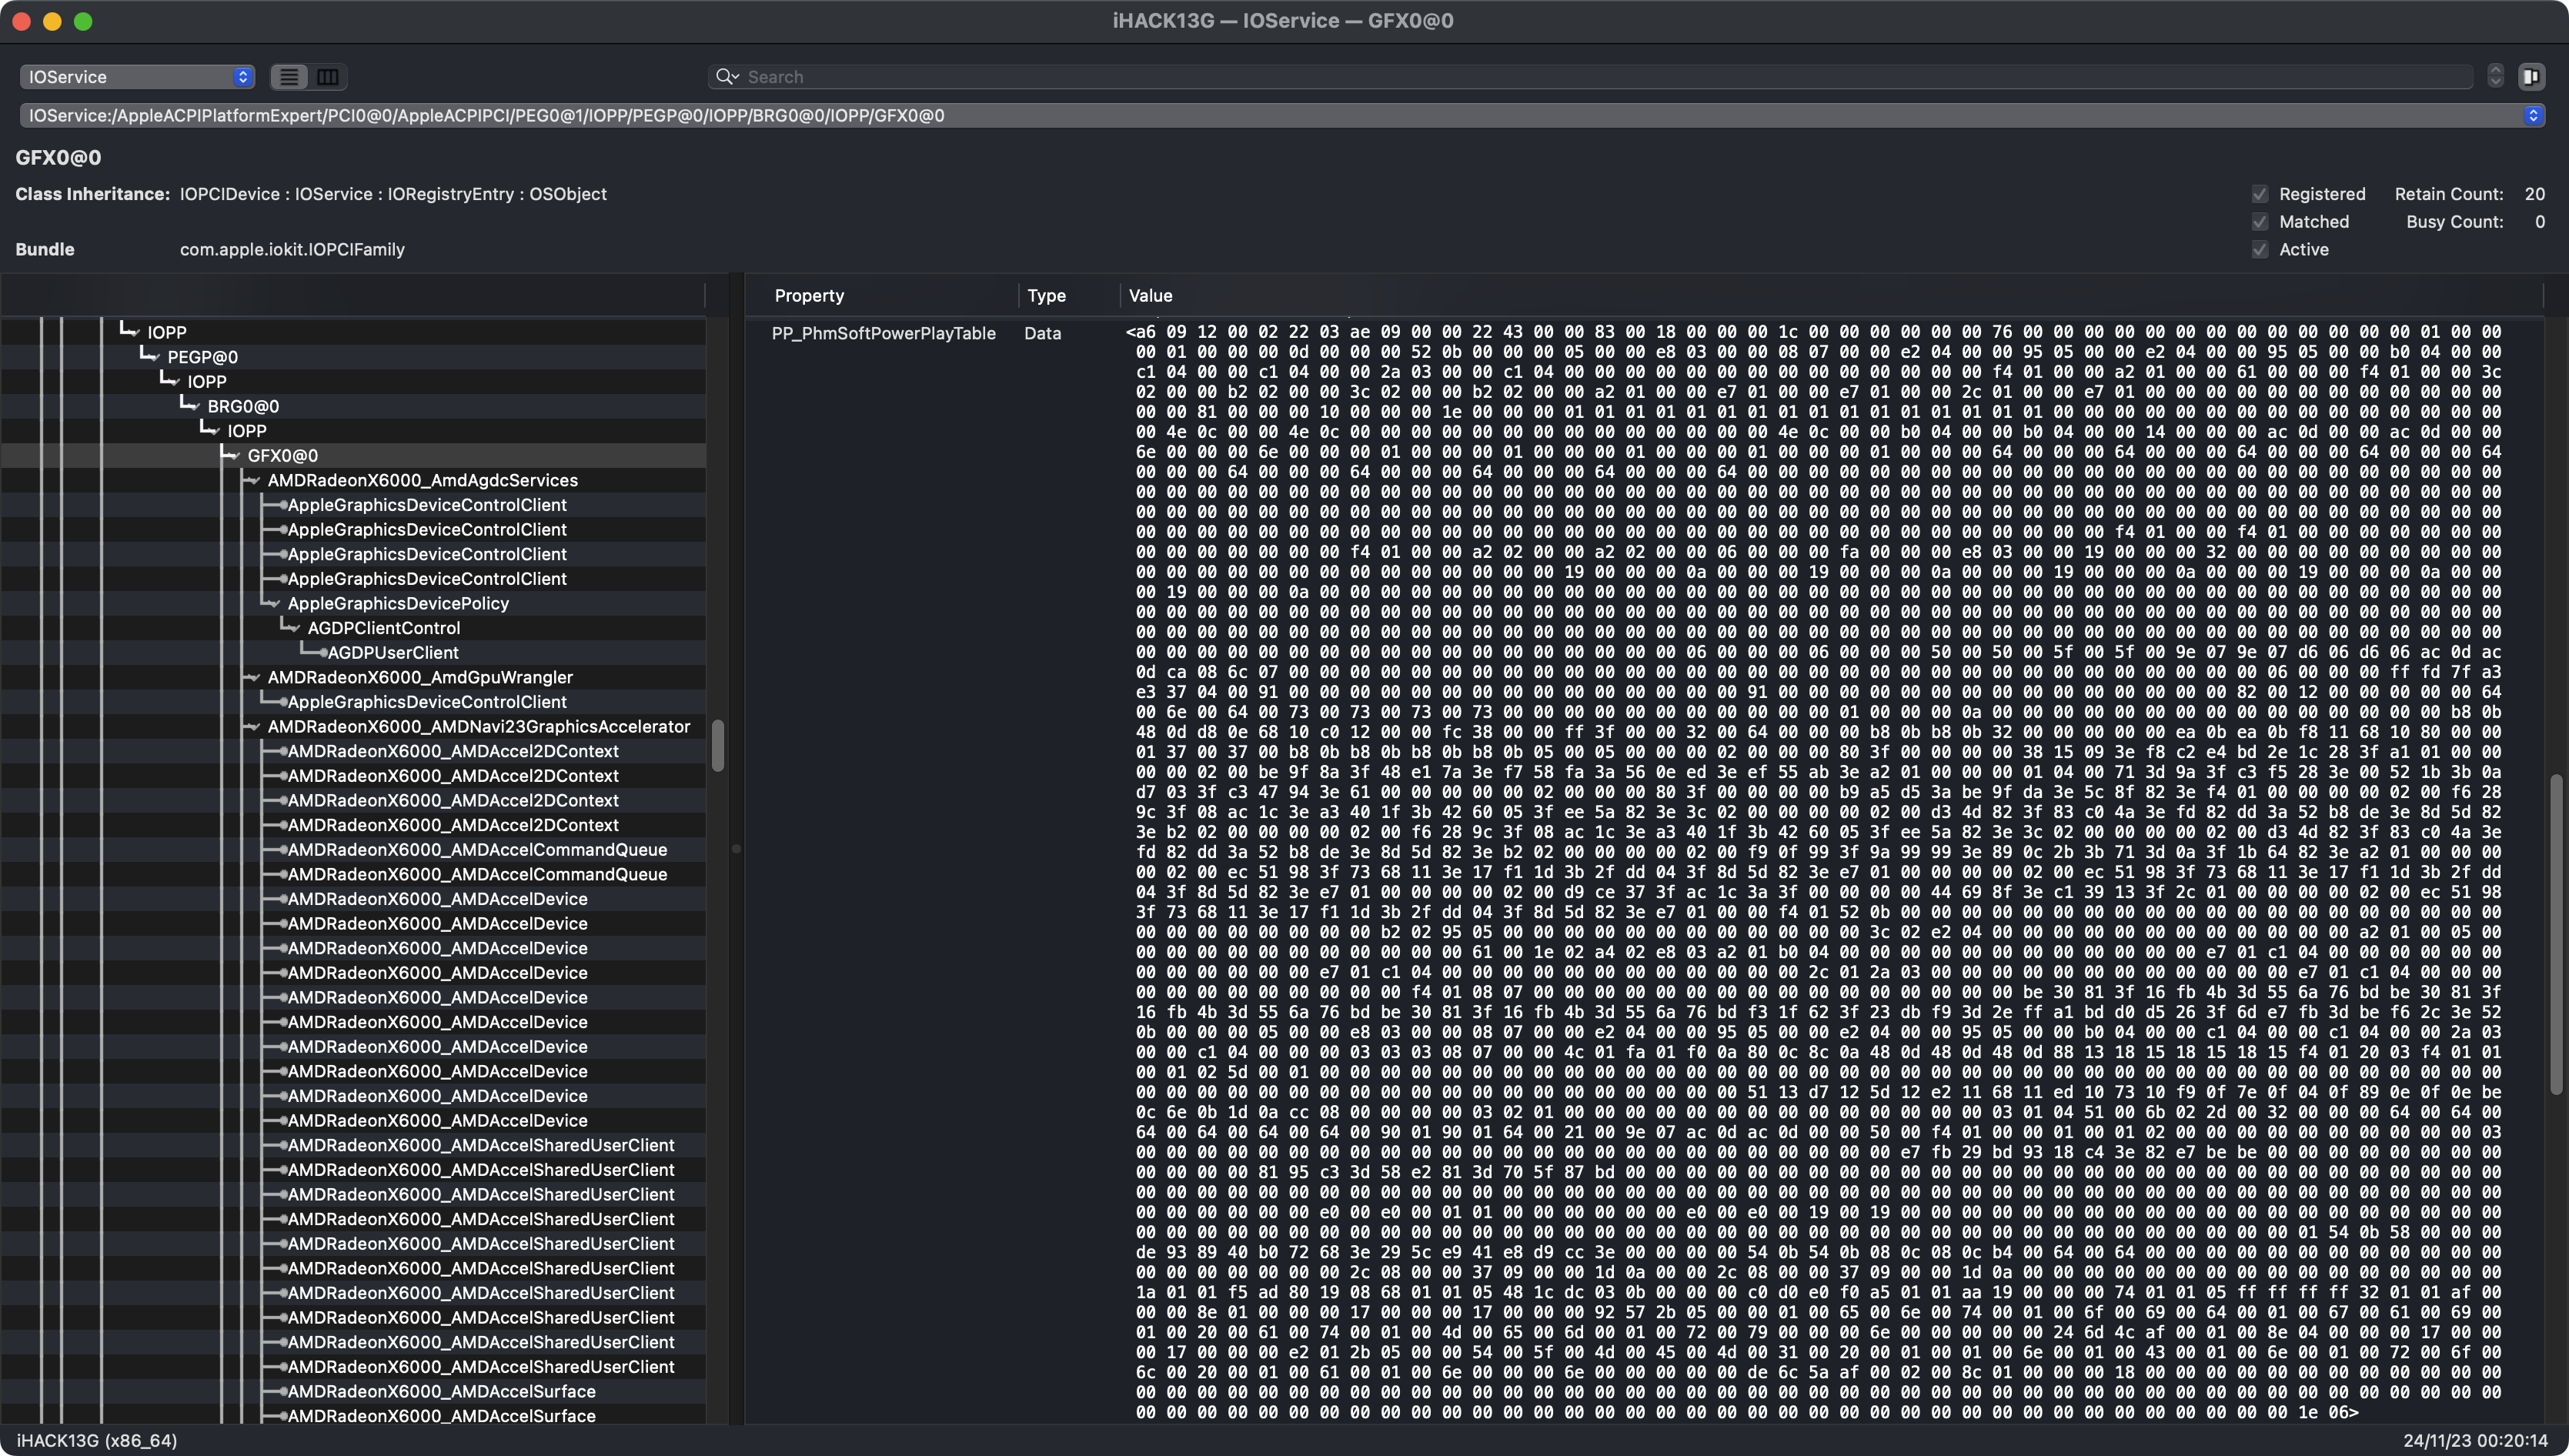Select the PP_PhmSoftPowerPlayTable property row
Viewport: 2569px width, 1456px height.
(883, 334)
